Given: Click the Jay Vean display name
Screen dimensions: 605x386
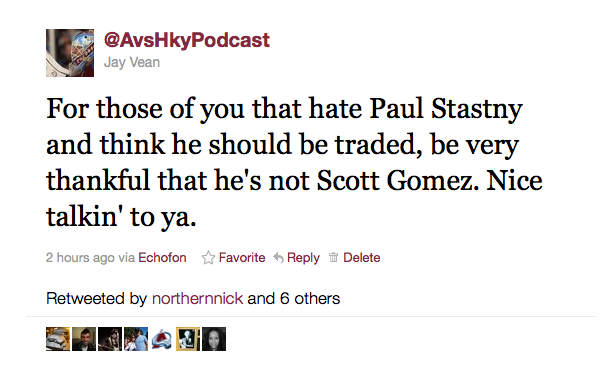Looking at the screenshot, I should [132, 63].
